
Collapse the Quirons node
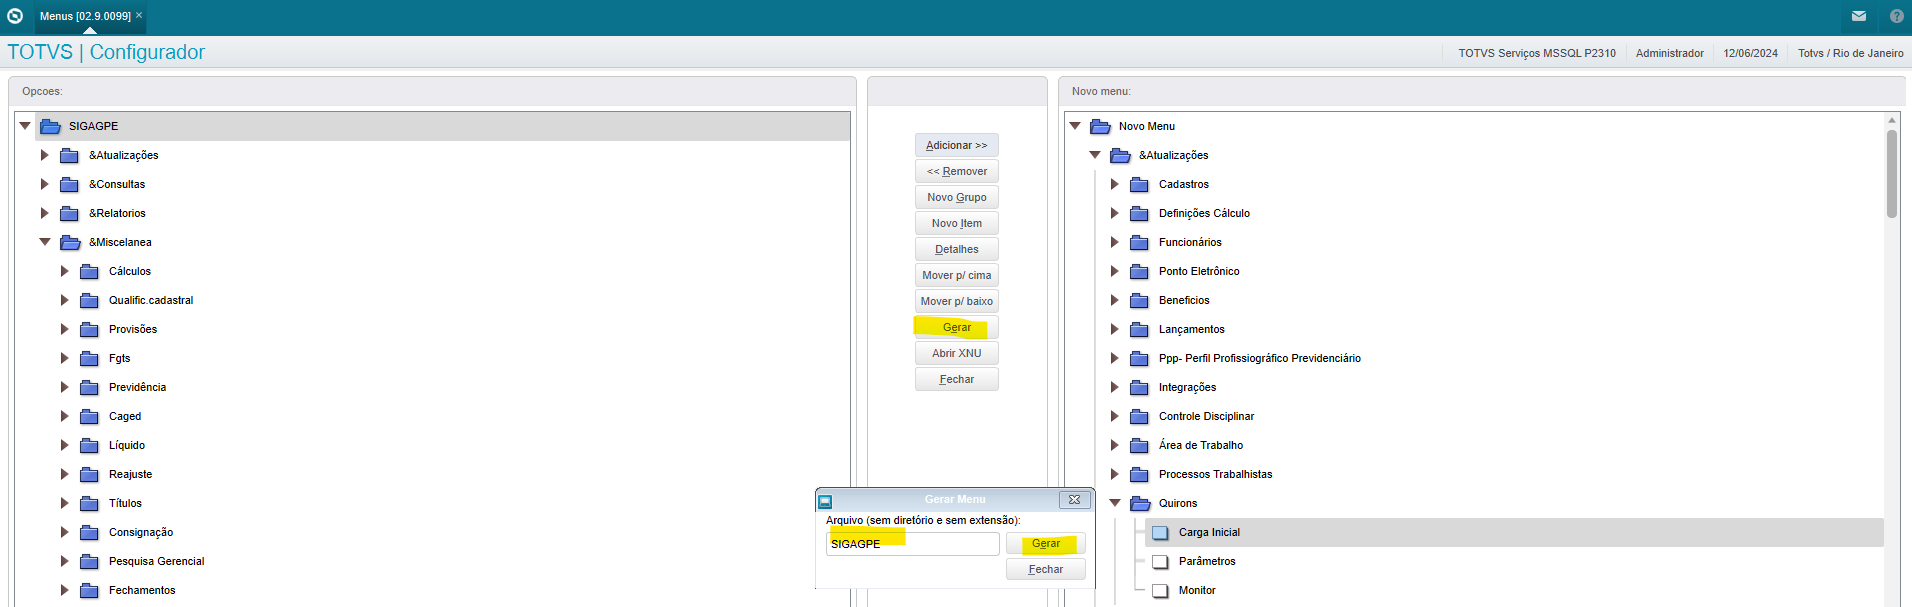(1115, 503)
